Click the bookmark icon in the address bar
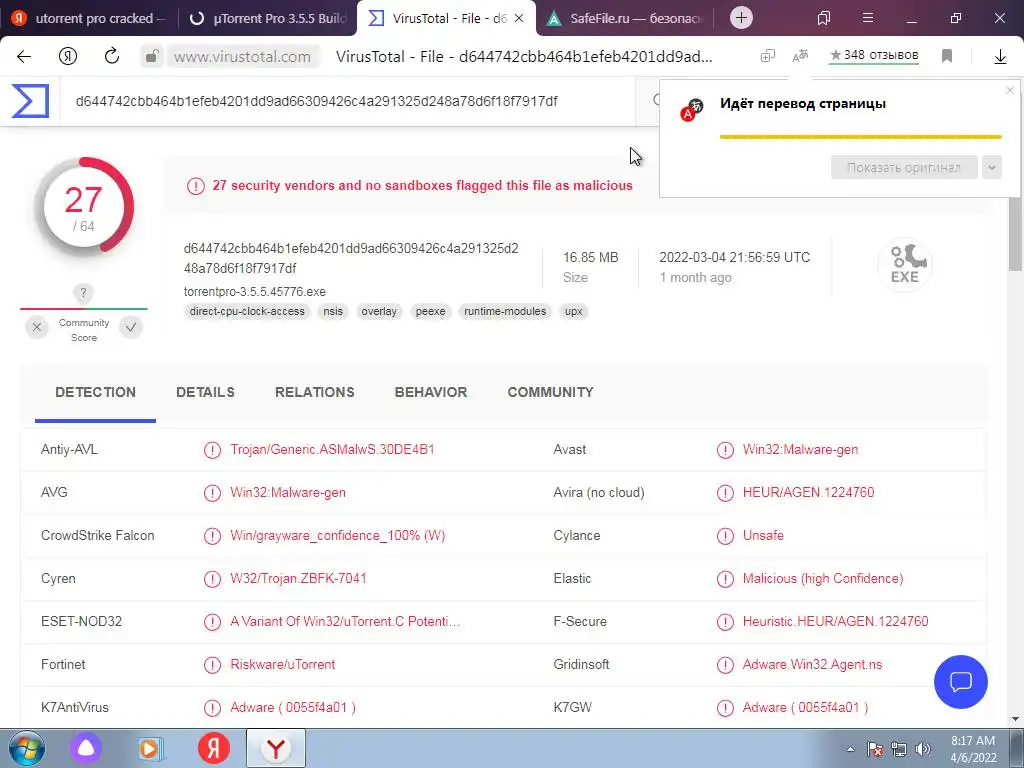This screenshot has width=1024, height=768. [x=947, y=57]
